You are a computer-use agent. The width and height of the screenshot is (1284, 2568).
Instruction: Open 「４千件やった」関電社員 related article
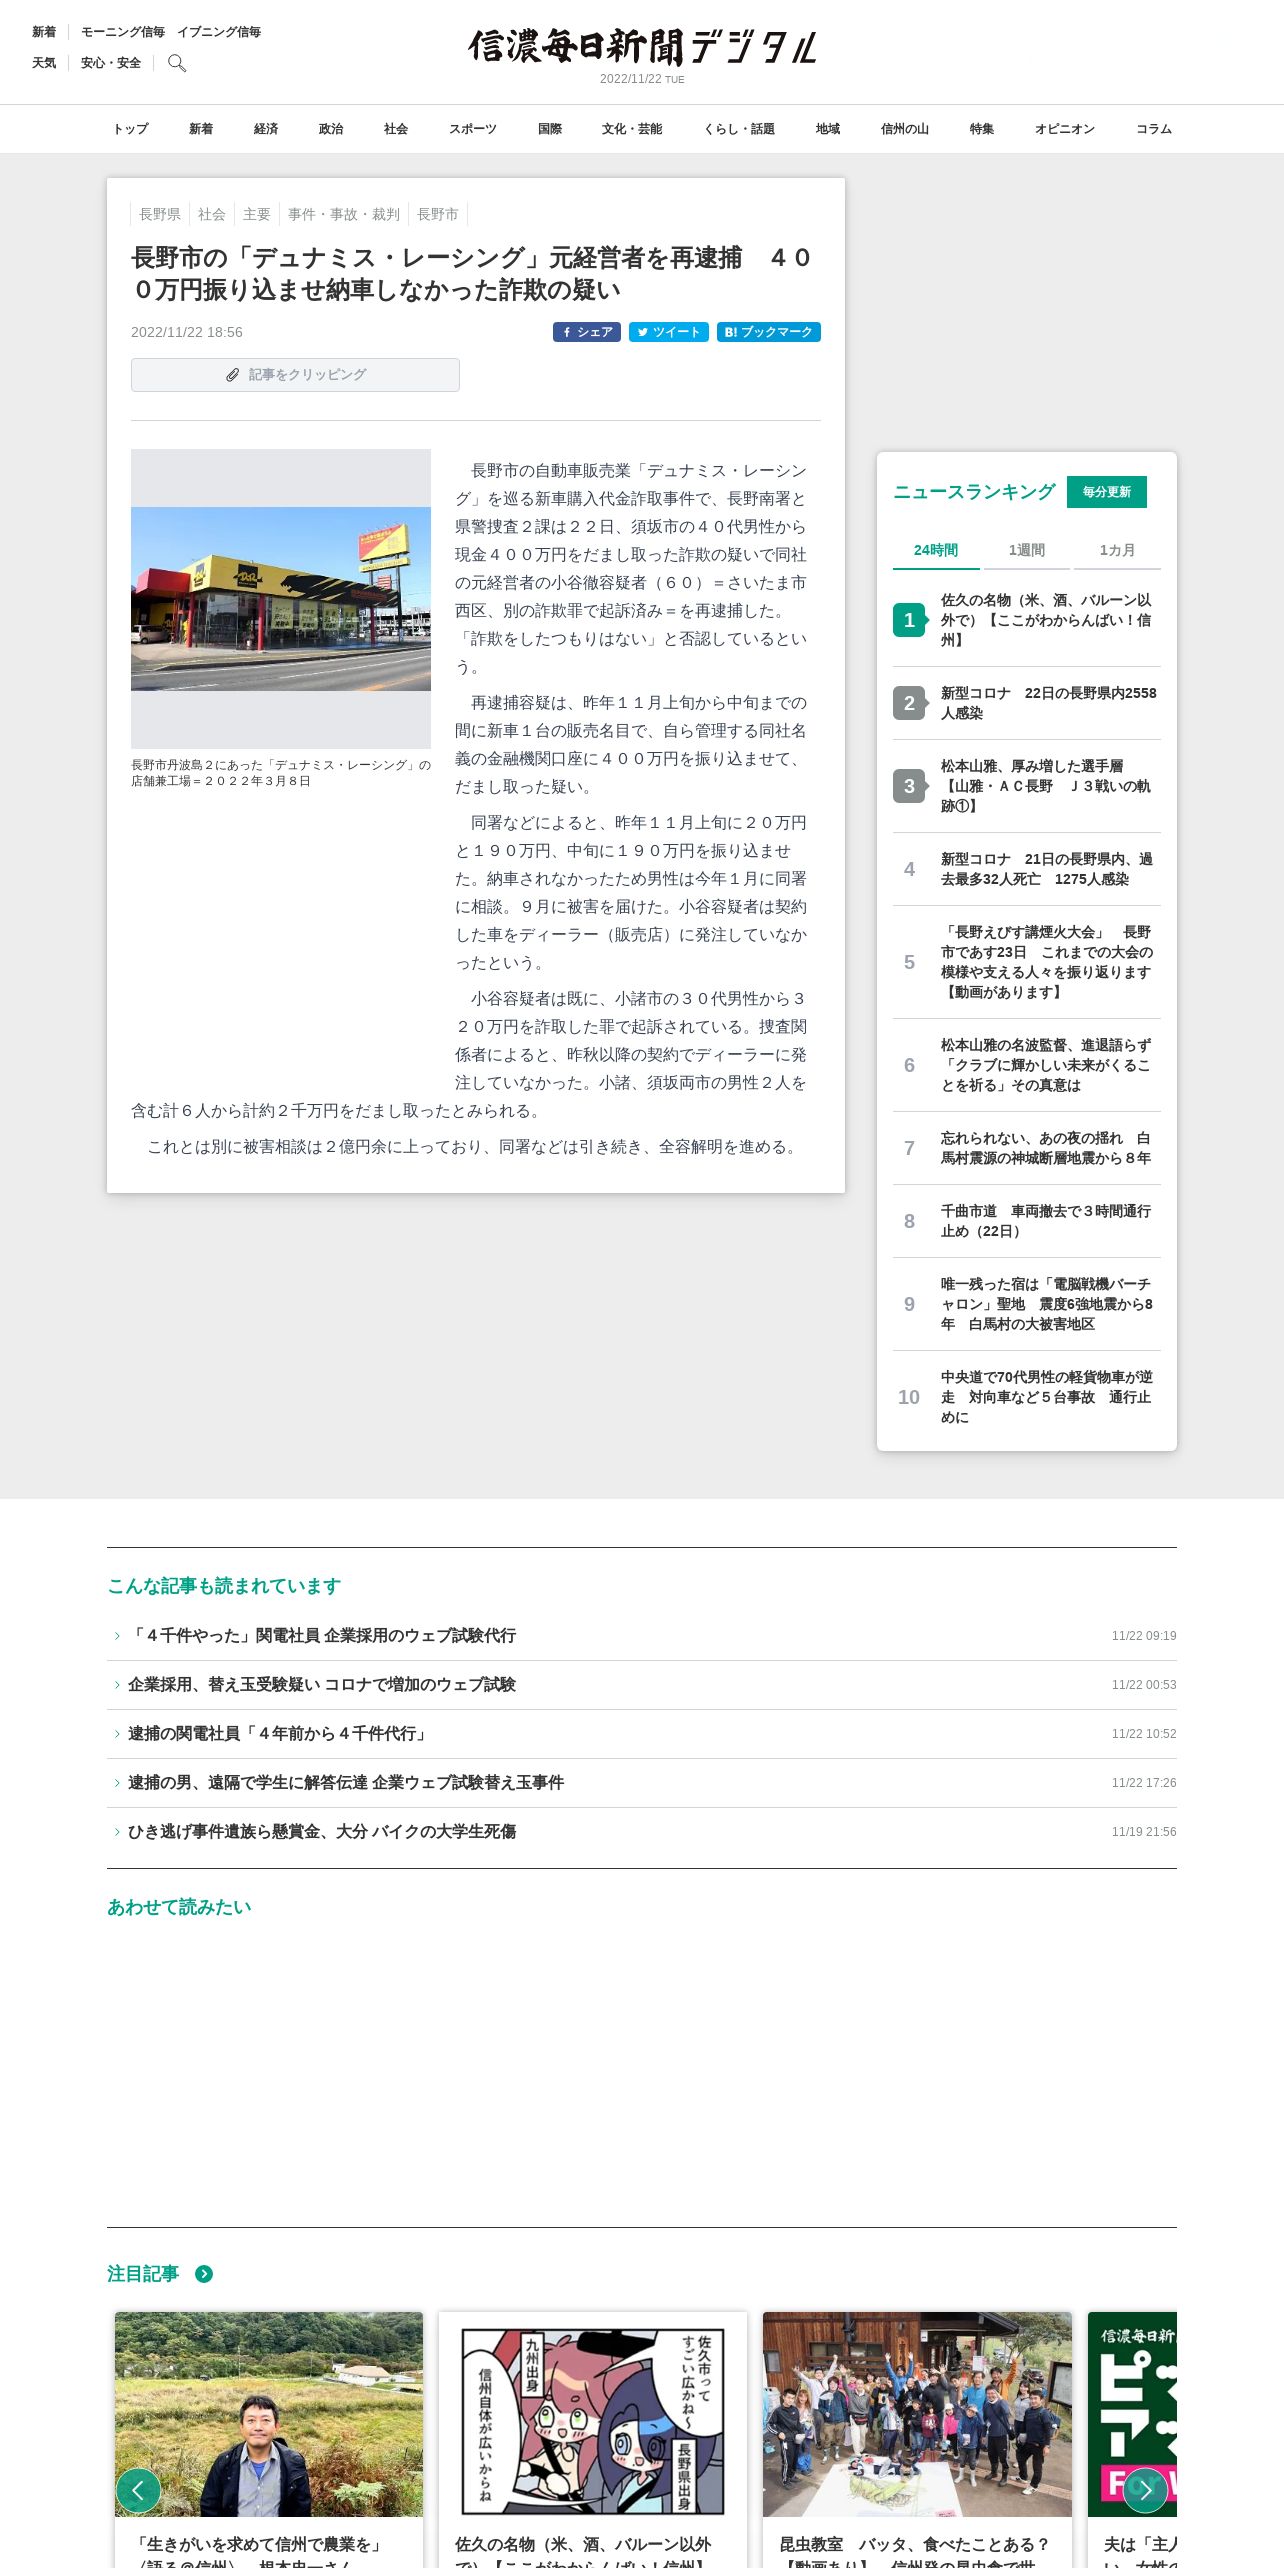click(642, 1636)
